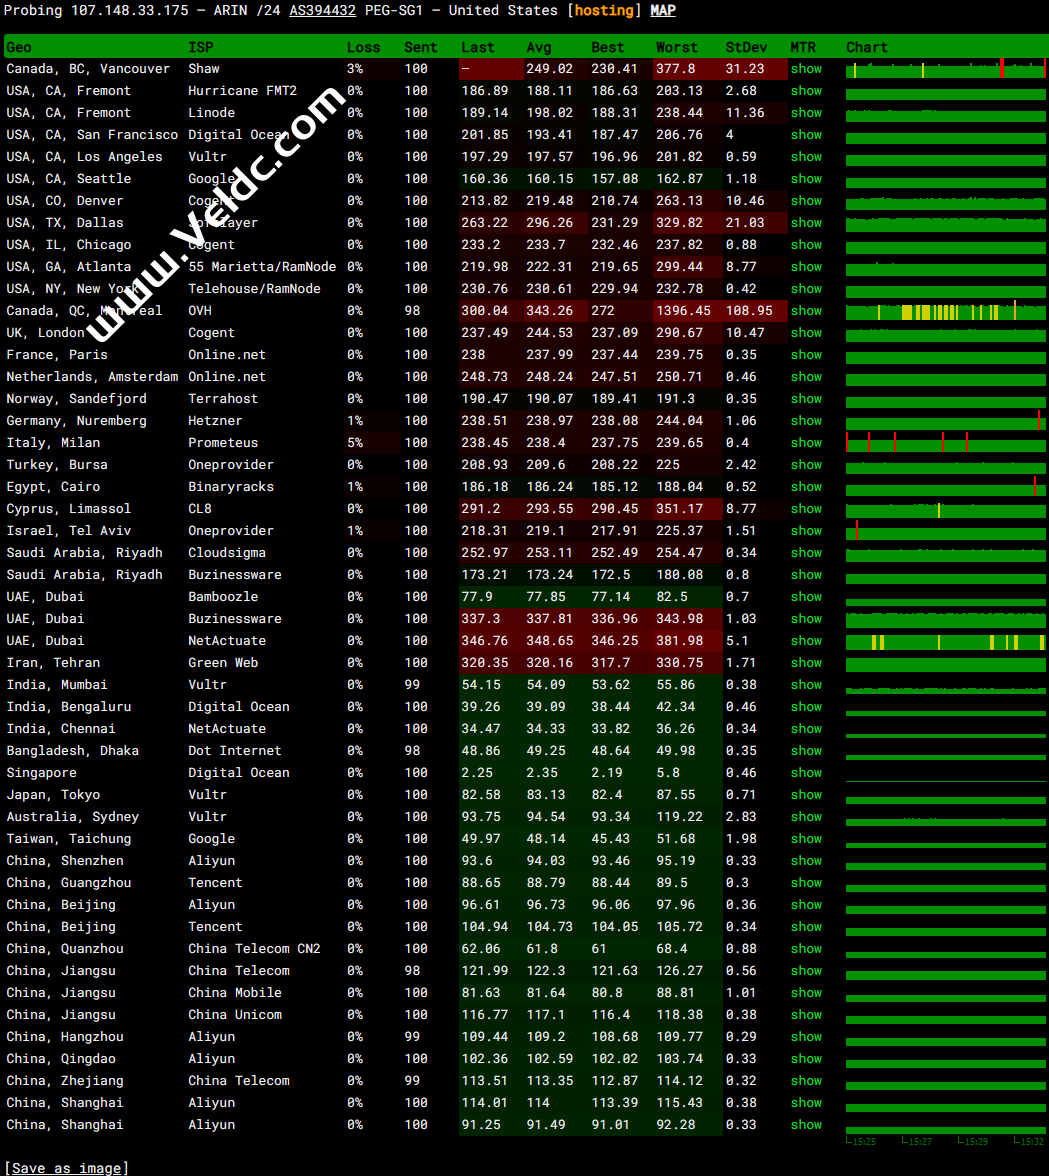Open MTR for Italy Milan Prometeus
This screenshot has height=1176, width=1049.
pos(806,443)
